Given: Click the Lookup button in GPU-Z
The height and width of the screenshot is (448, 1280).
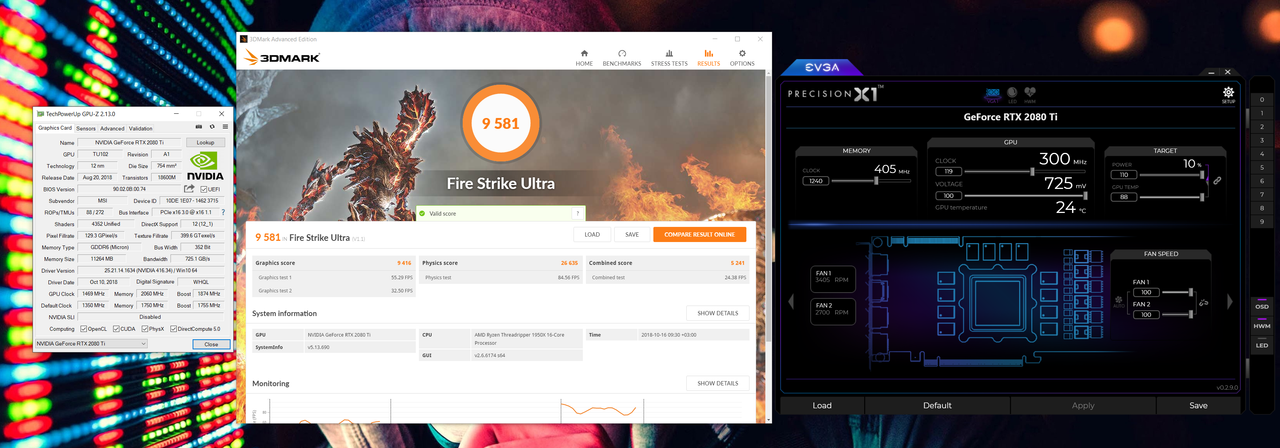Looking at the screenshot, I should [205, 143].
